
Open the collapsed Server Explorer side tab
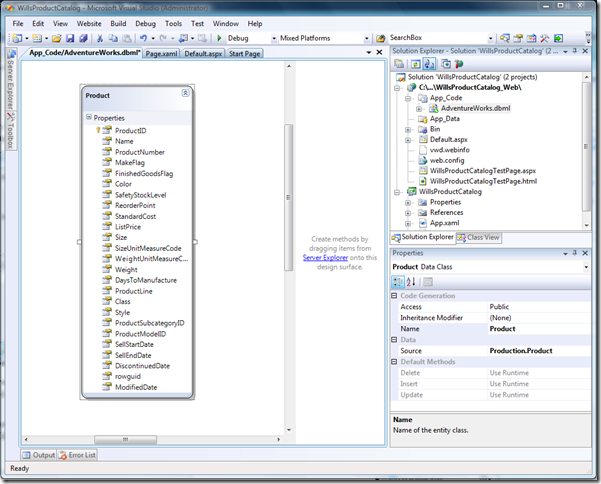click(x=11, y=80)
